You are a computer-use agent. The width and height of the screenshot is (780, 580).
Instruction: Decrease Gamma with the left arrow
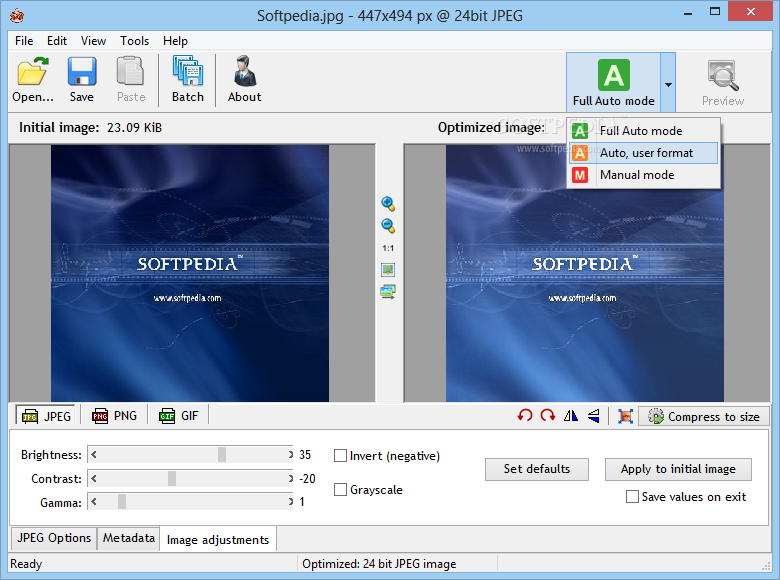click(x=94, y=501)
